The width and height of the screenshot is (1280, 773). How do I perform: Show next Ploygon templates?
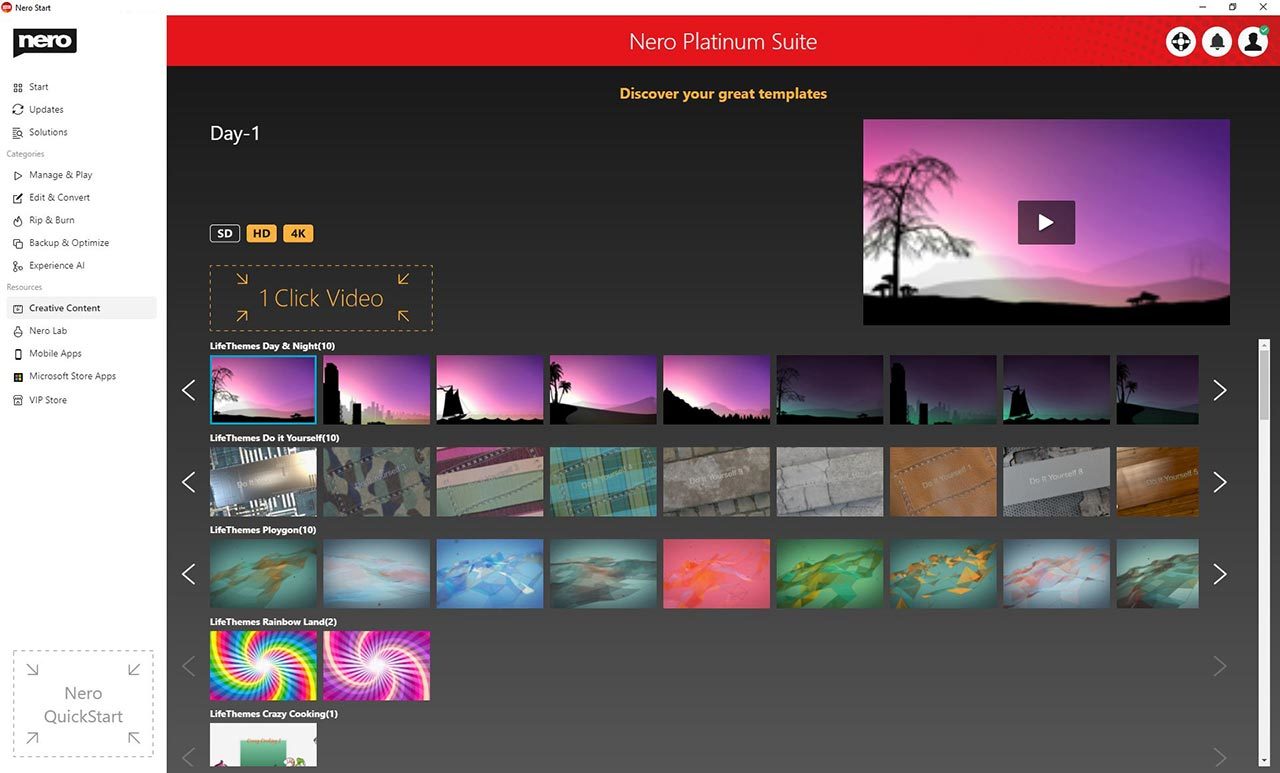click(x=1219, y=574)
